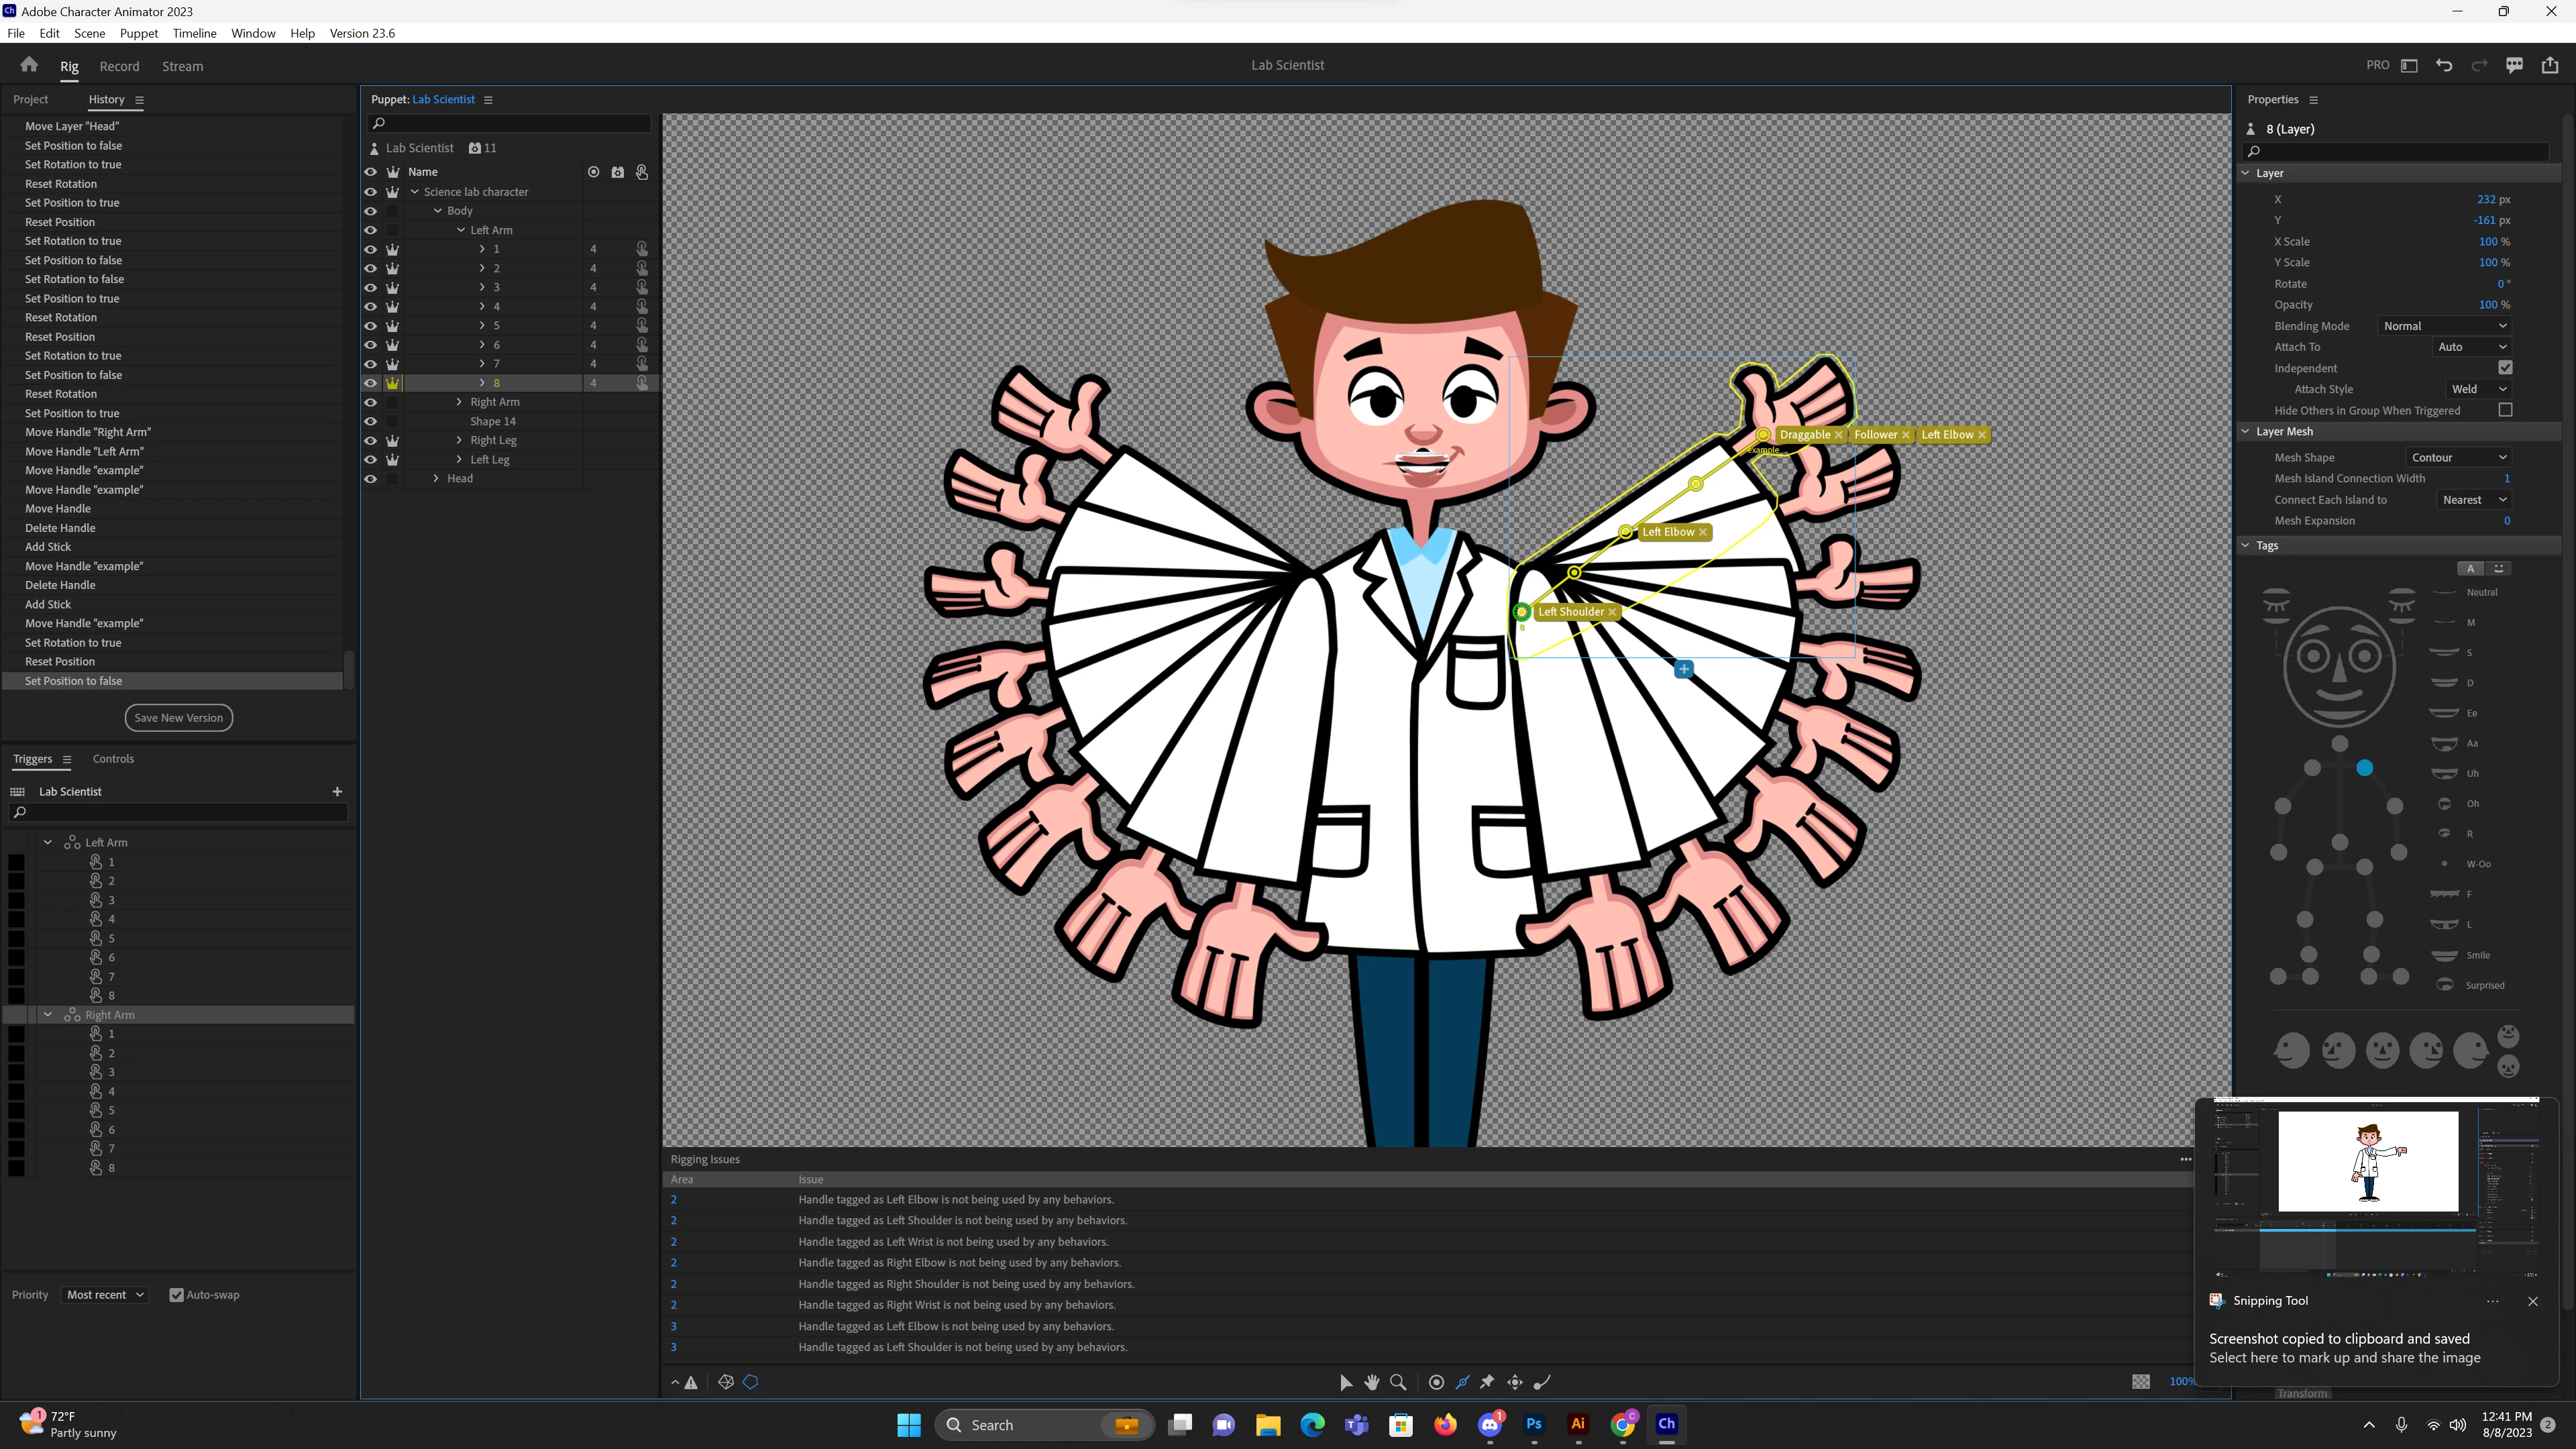
Task: Click the Home icon
Action: click(x=29, y=65)
